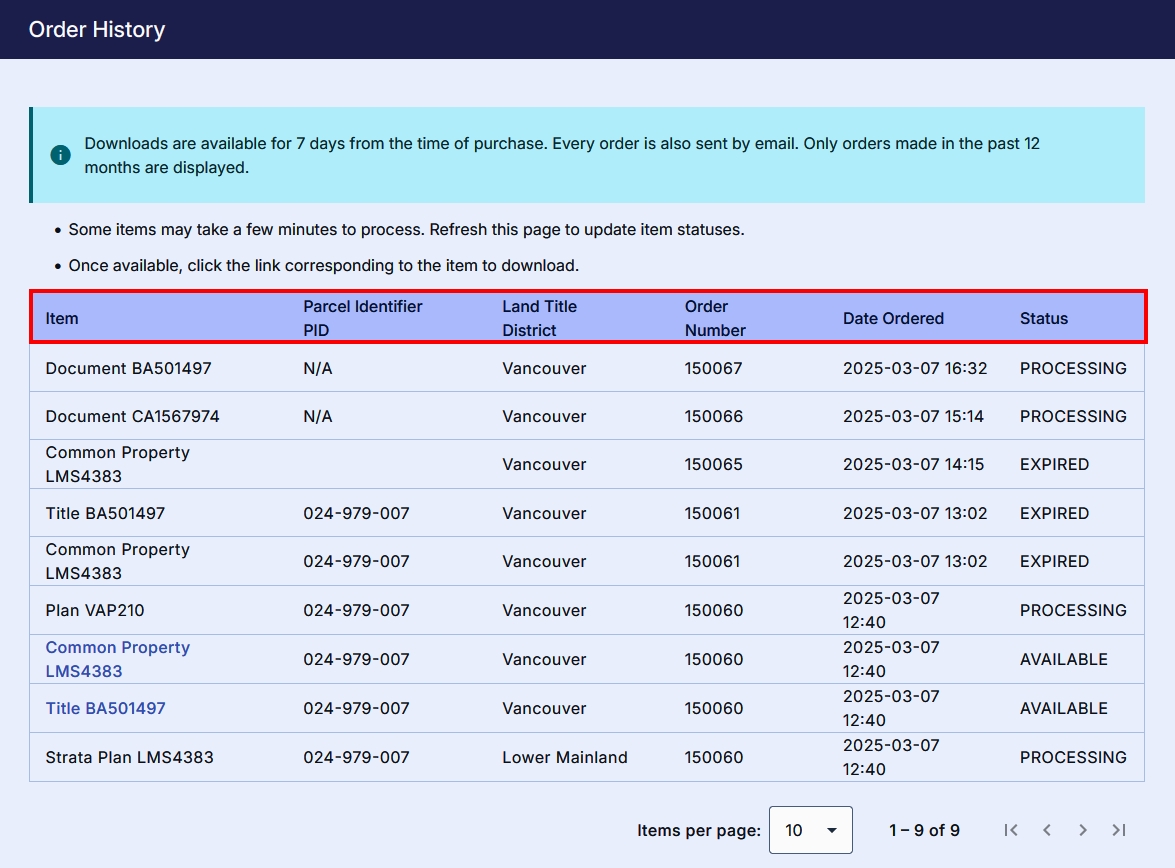Screen dimensions: 1175x868
Task: Click the Item column header
Action: (x=61, y=319)
